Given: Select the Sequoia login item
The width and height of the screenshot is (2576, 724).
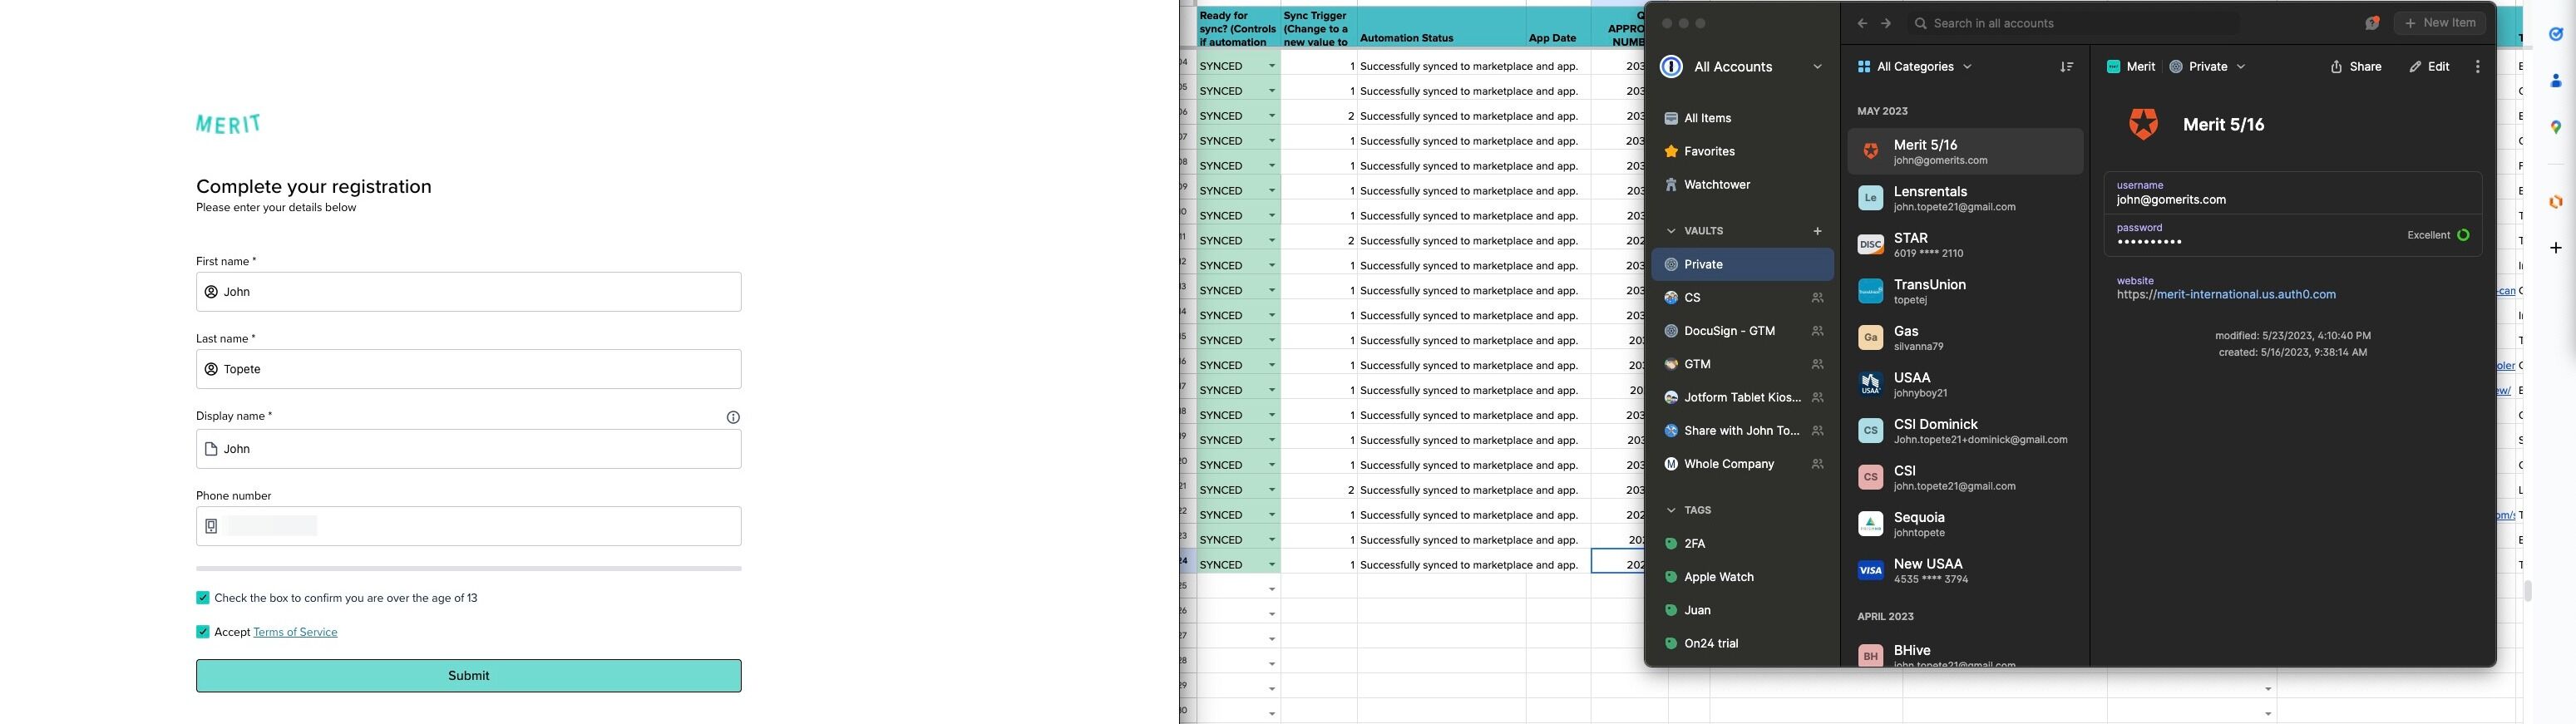Looking at the screenshot, I should point(1965,524).
